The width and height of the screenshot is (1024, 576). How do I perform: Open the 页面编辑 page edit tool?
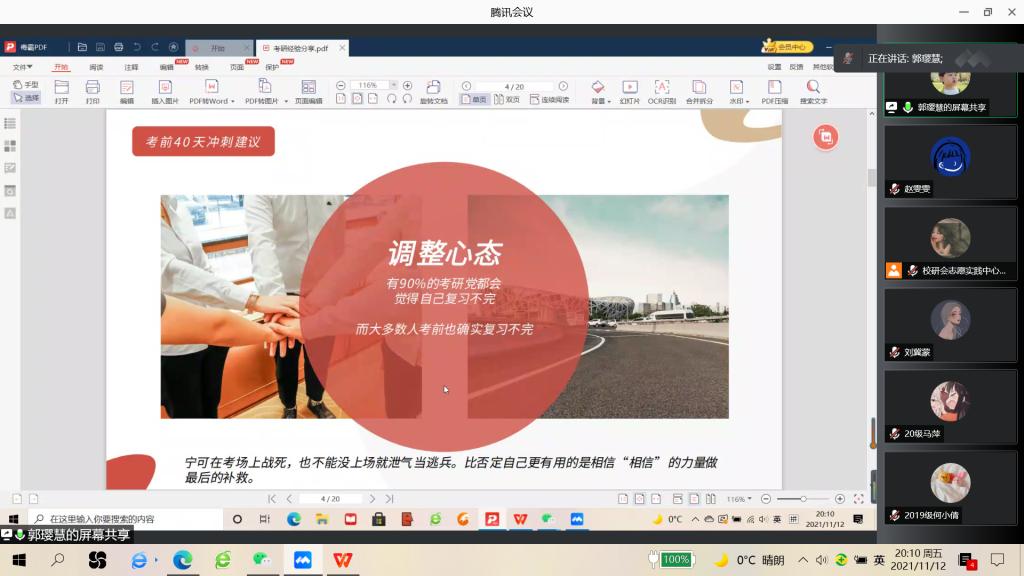(x=308, y=90)
